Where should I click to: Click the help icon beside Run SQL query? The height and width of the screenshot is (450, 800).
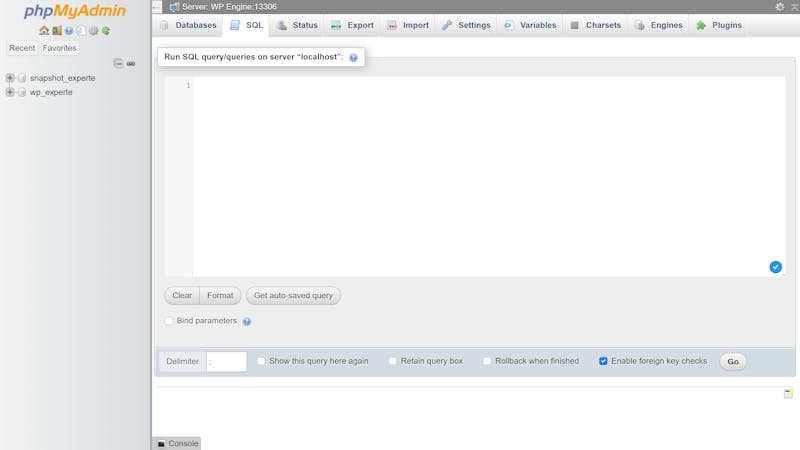[353, 58]
